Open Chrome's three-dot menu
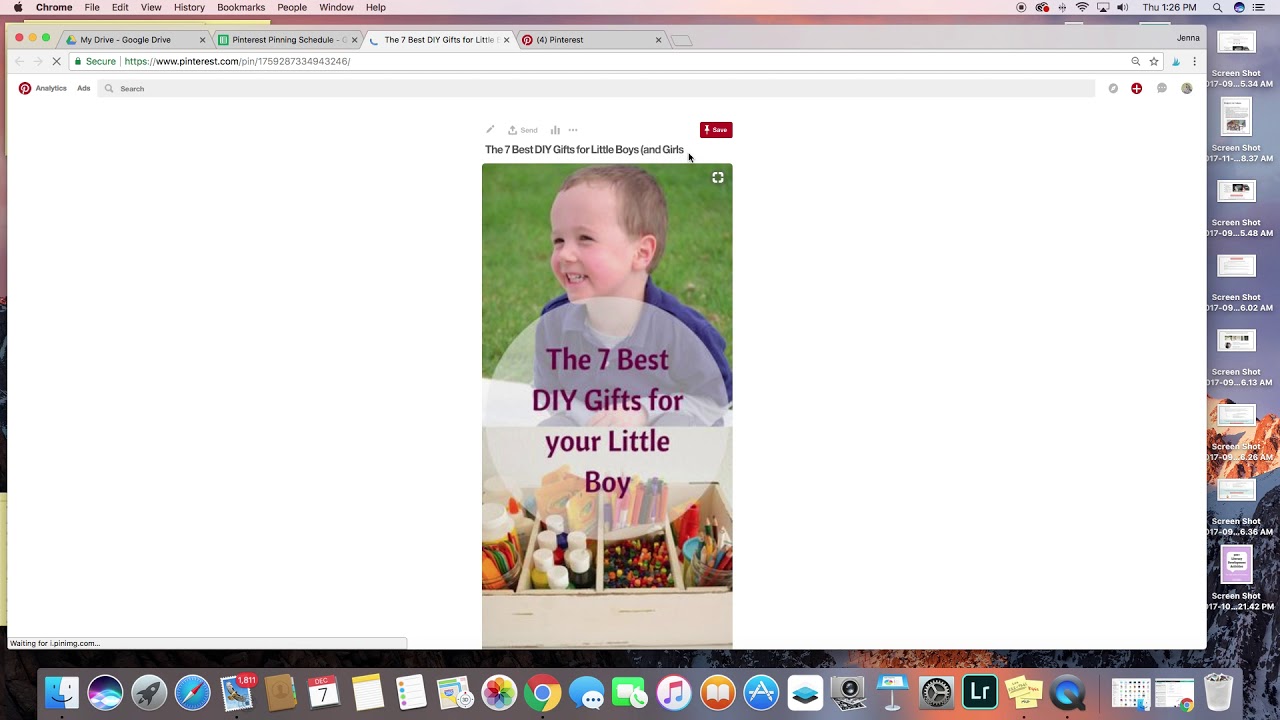Viewport: 1280px width, 720px height. coord(1194,61)
